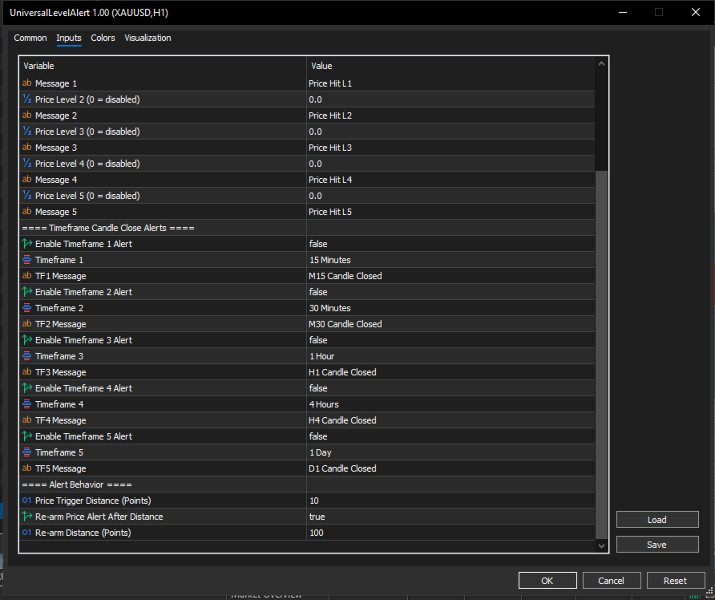Click the Cancel button
Screen dimensions: 715x600
pyautogui.click(x=611, y=580)
